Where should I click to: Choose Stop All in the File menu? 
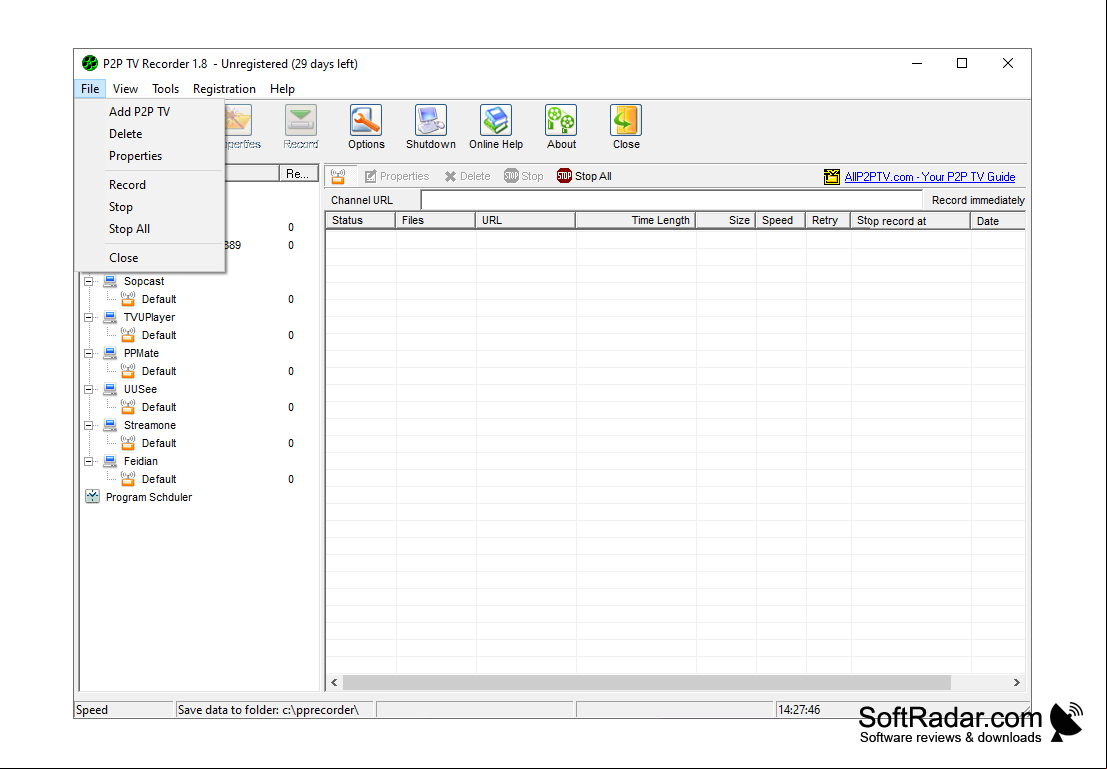pos(150,229)
